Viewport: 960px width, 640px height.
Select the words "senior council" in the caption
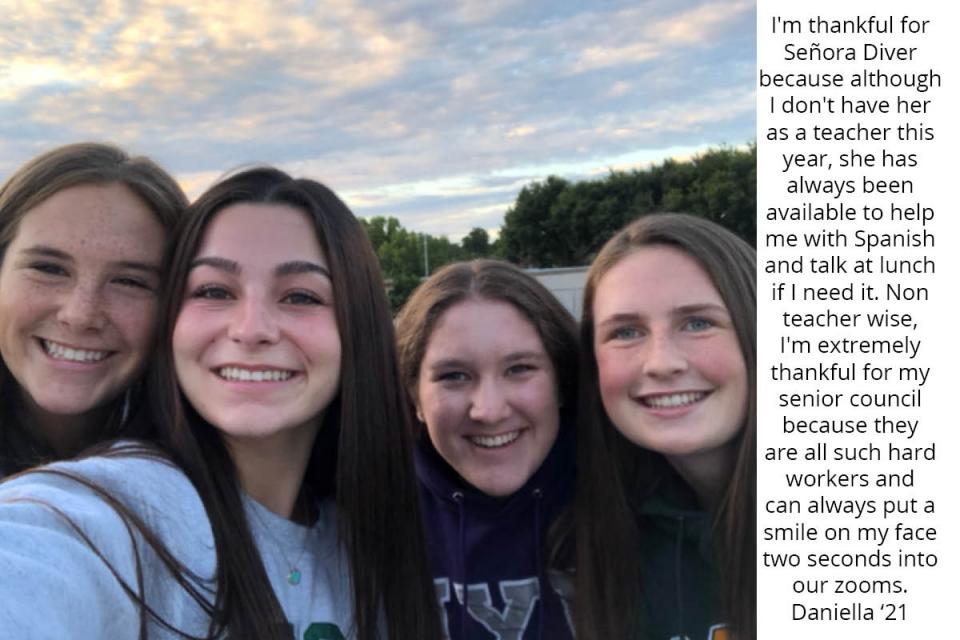pos(850,399)
